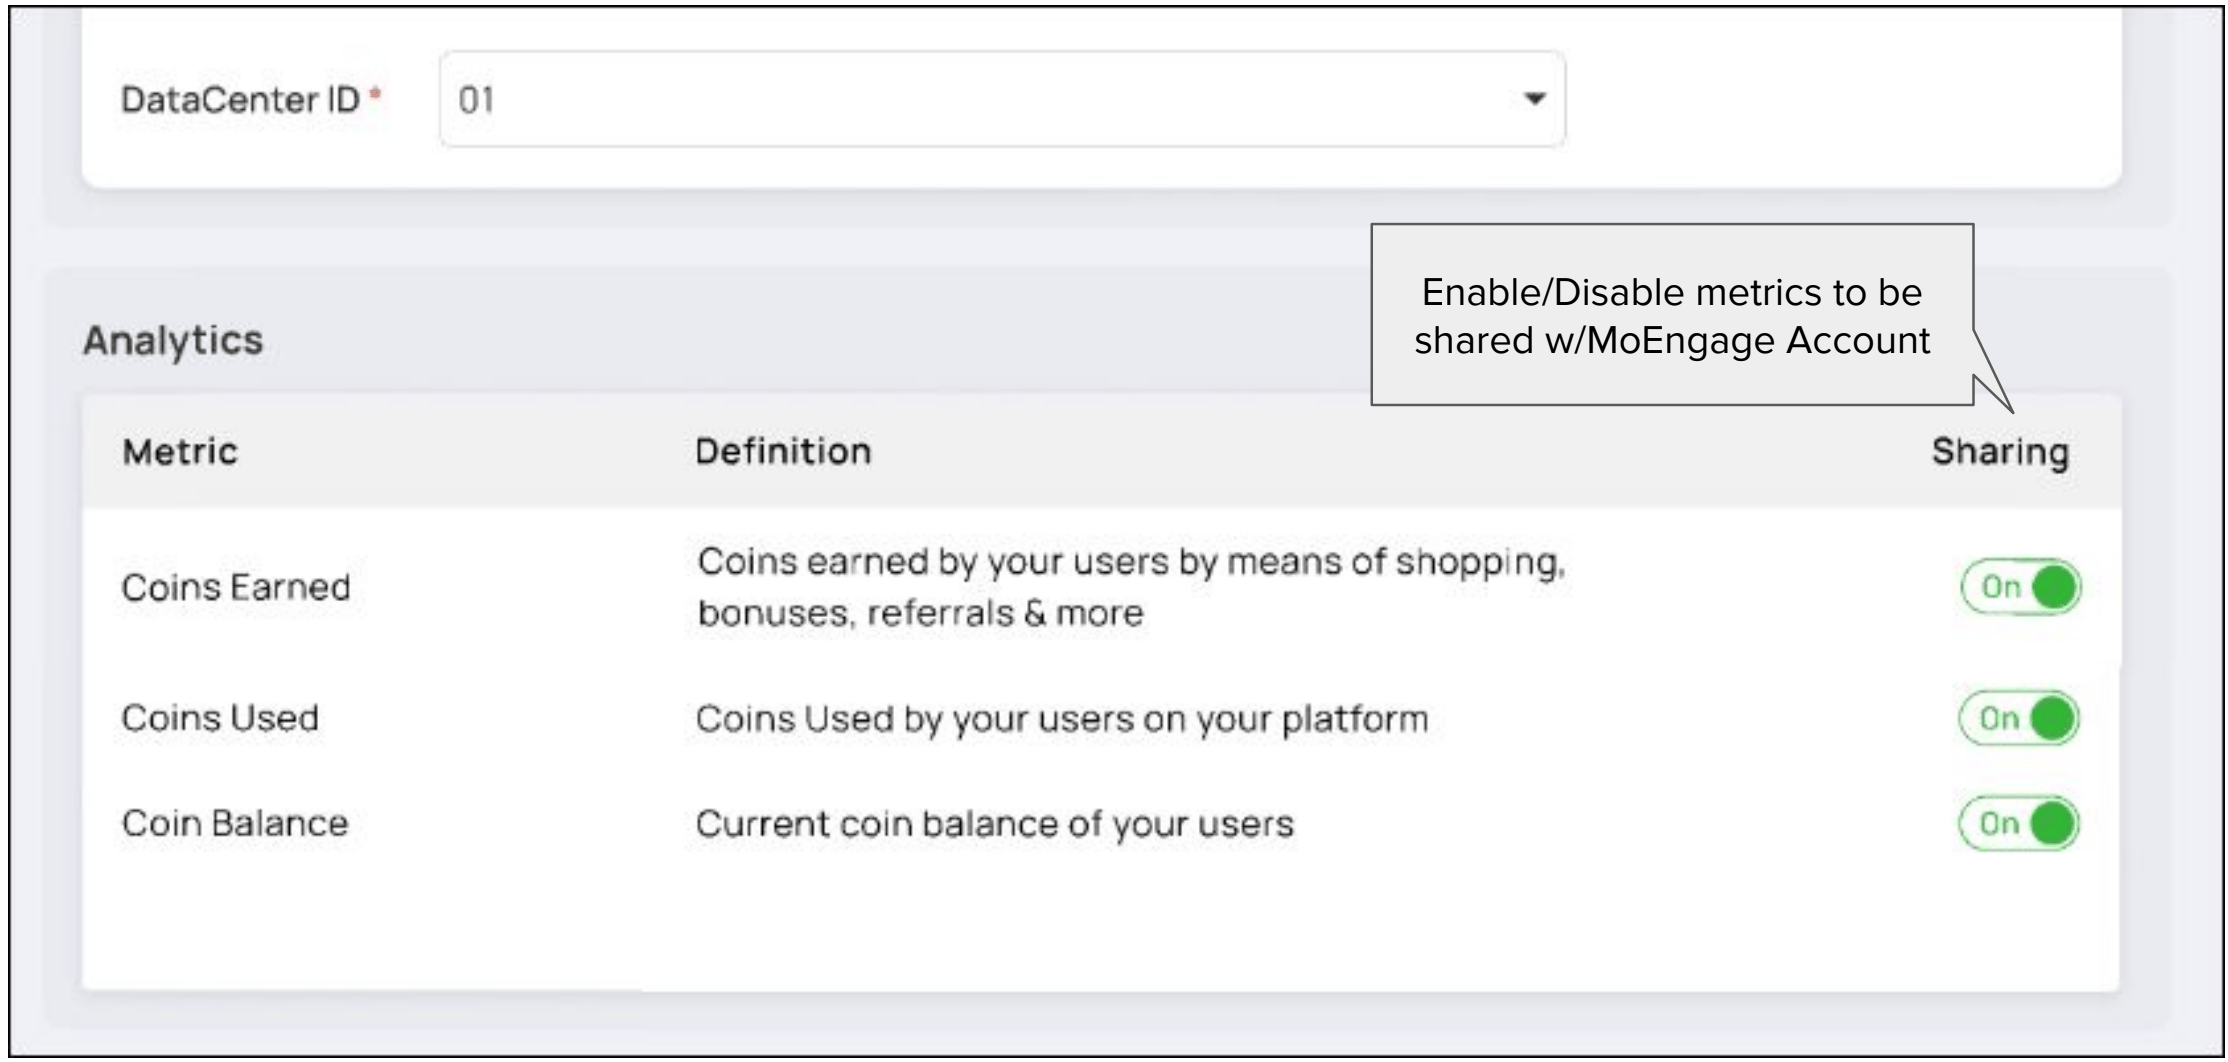Screen dimensions: 2228x1062
Task: Select the Definition column header
Action: click(x=783, y=452)
